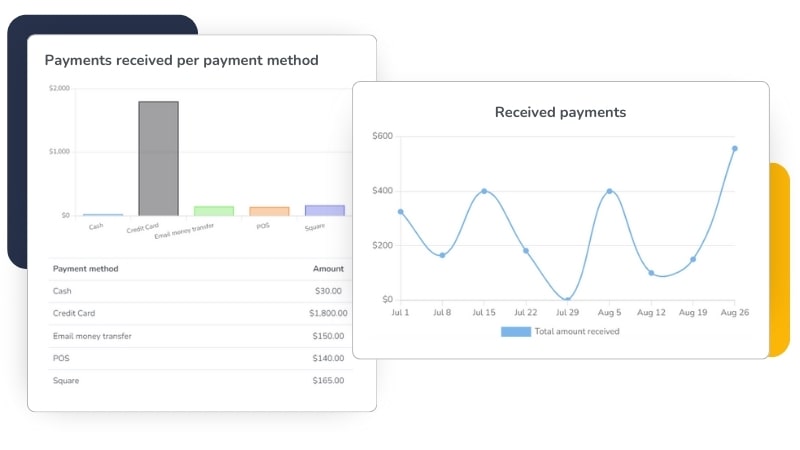The width and height of the screenshot is (800, 450).
Task: Select the purple Square bar
Action: tap(324, 210)
